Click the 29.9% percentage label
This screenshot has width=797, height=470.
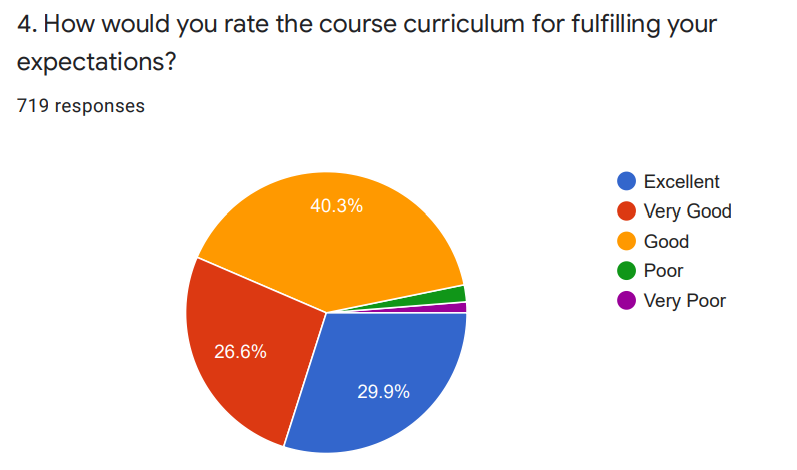point(383,392)
